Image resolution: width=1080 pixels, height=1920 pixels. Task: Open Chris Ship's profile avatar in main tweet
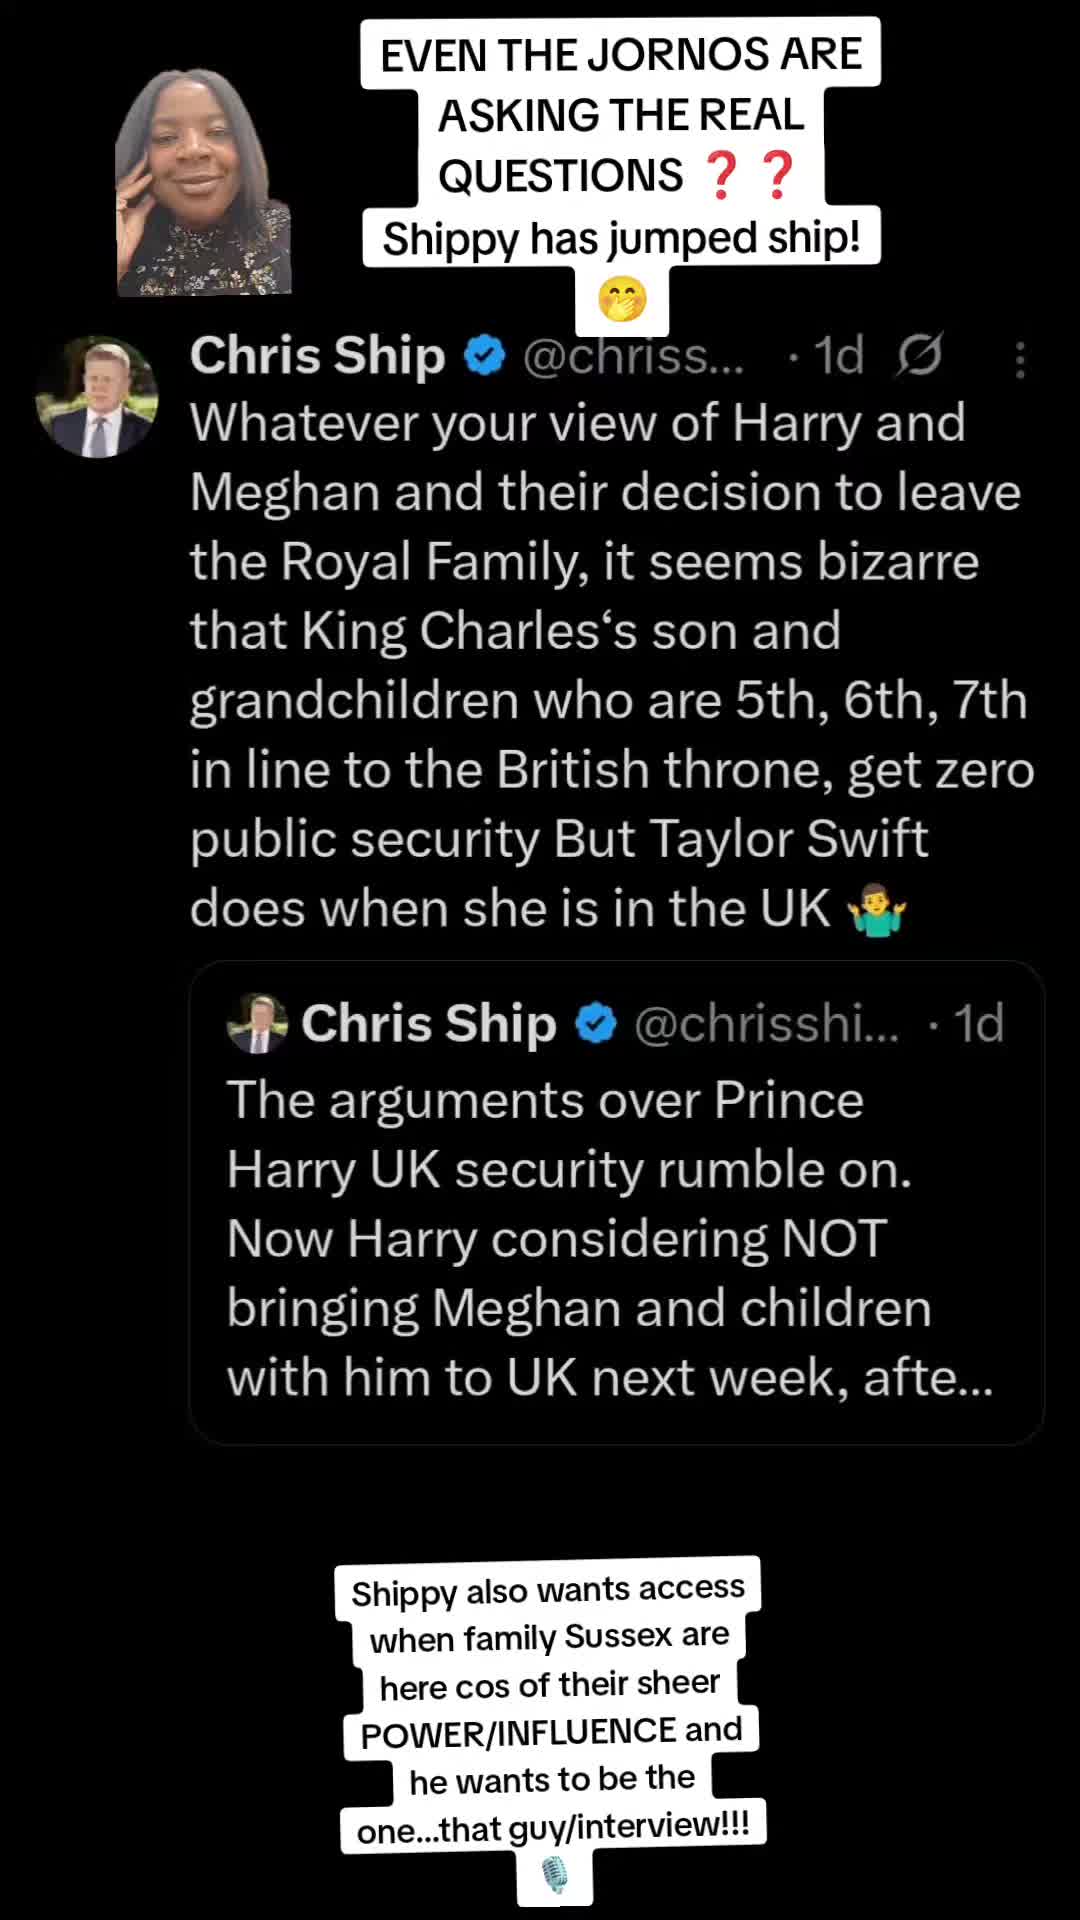coord(97,397)
